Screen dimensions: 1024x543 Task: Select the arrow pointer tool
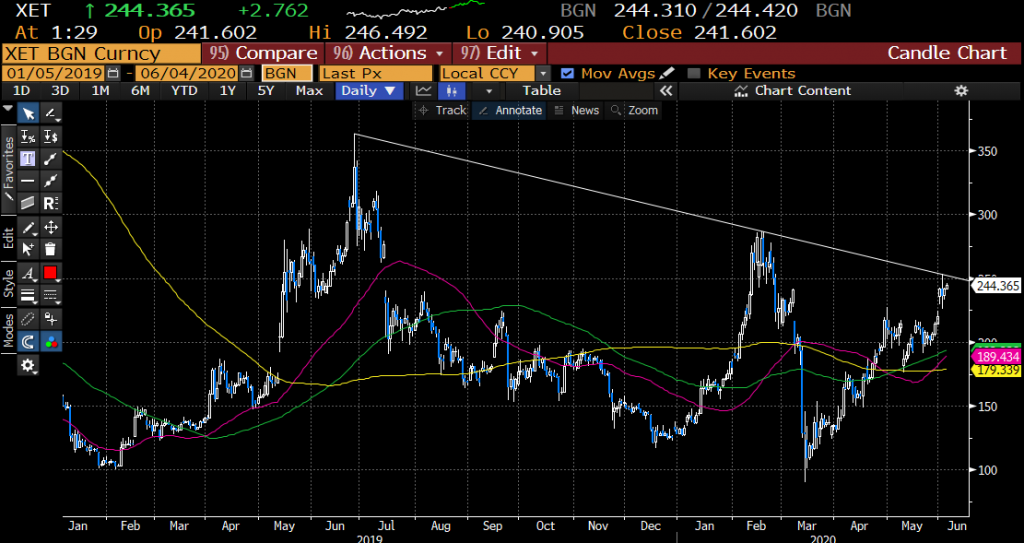coord(27,113)
